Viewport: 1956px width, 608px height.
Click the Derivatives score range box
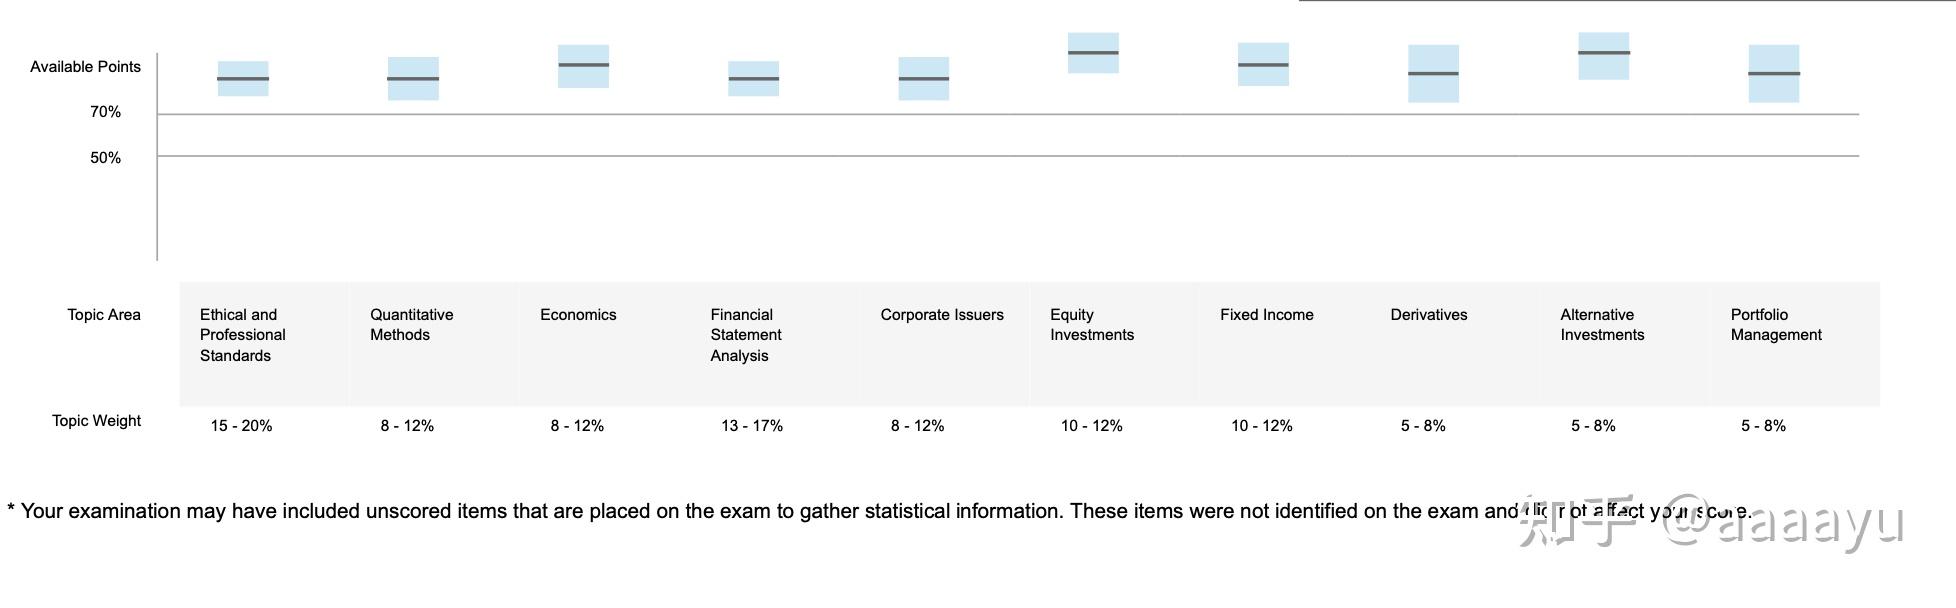1433,73
